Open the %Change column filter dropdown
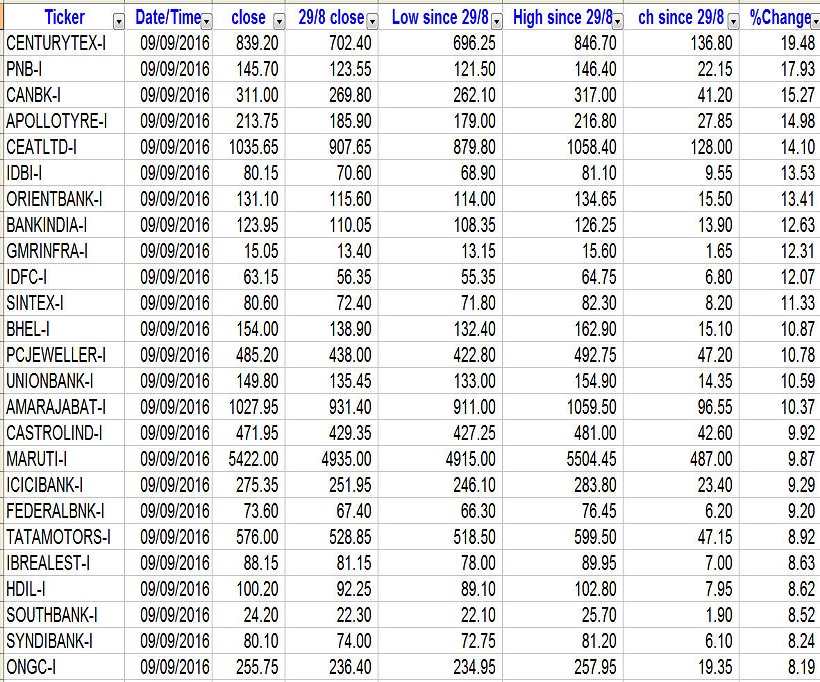The image size is (820, 682). (814, 20)
